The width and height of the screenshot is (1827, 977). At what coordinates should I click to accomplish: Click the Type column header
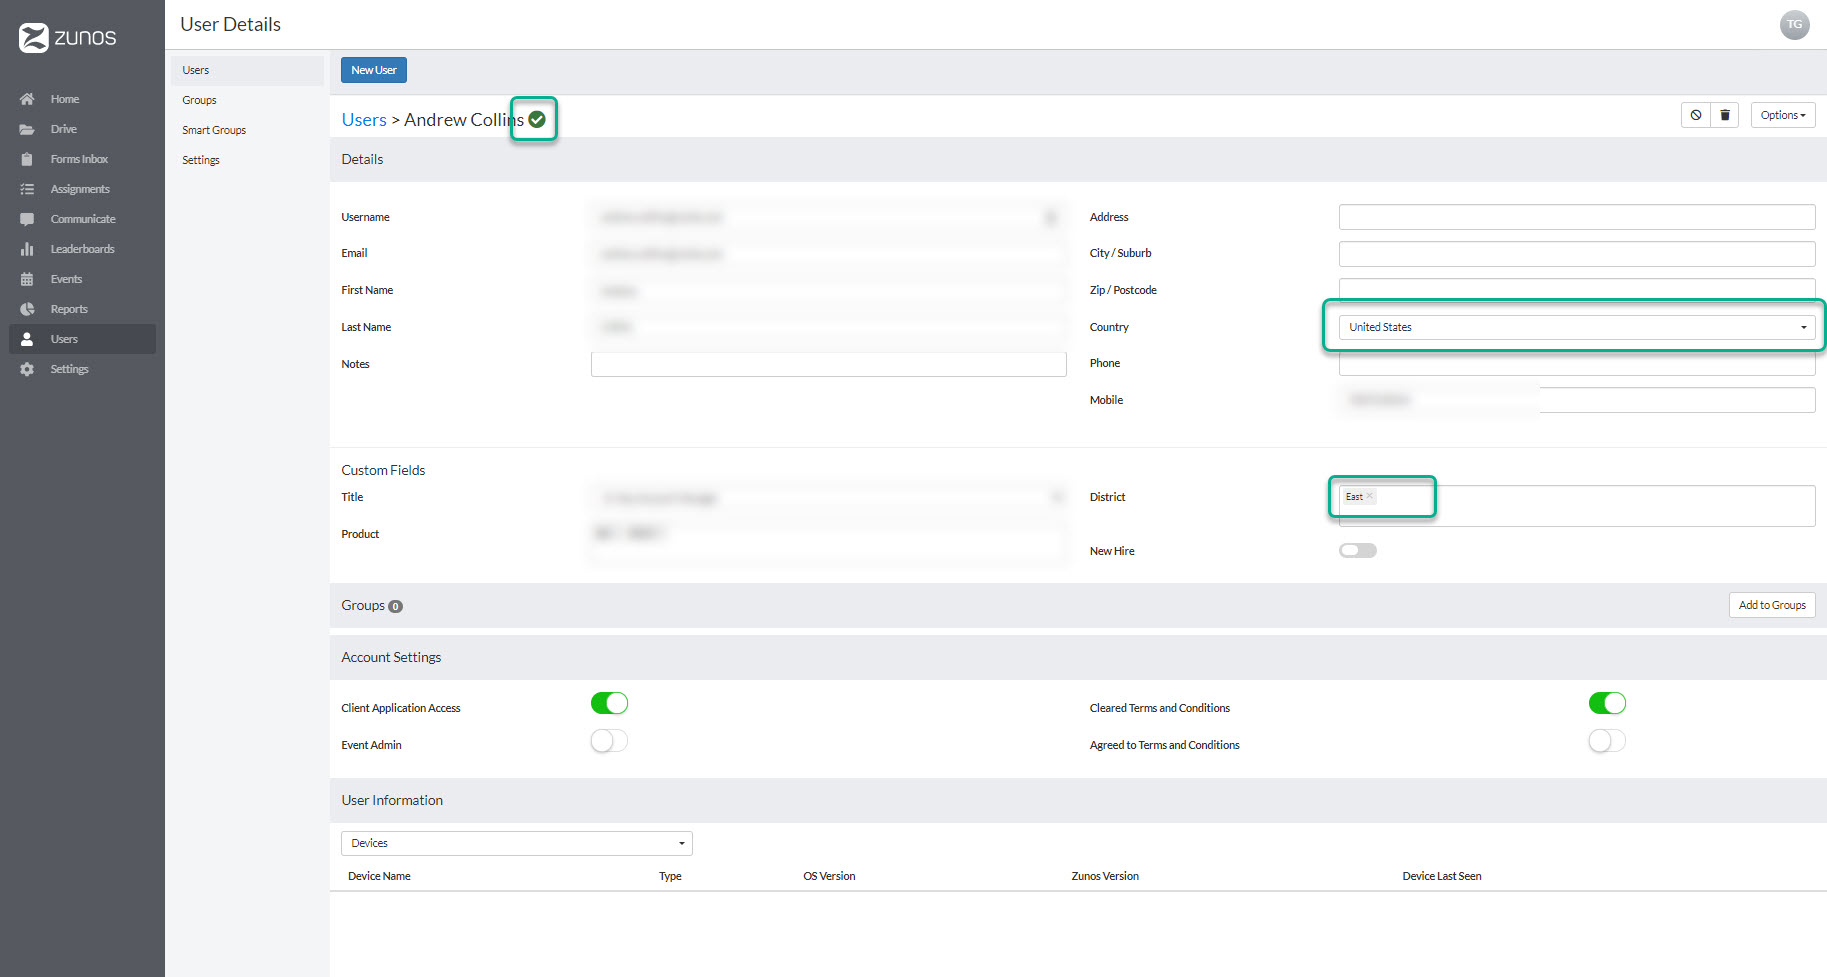(x=670, y=876)
